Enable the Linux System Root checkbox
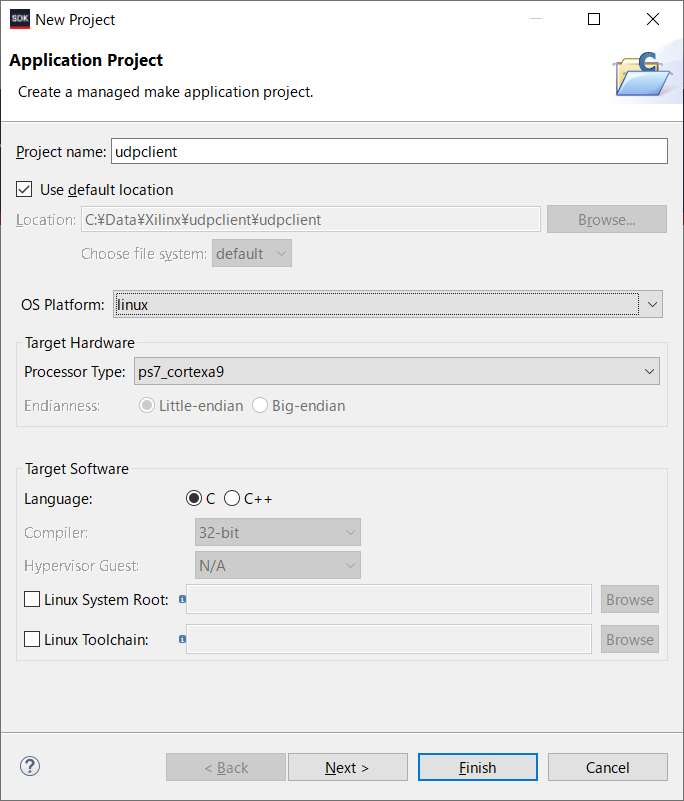The height and width of the screenshot is (801, 684). (x=32, y=599)
